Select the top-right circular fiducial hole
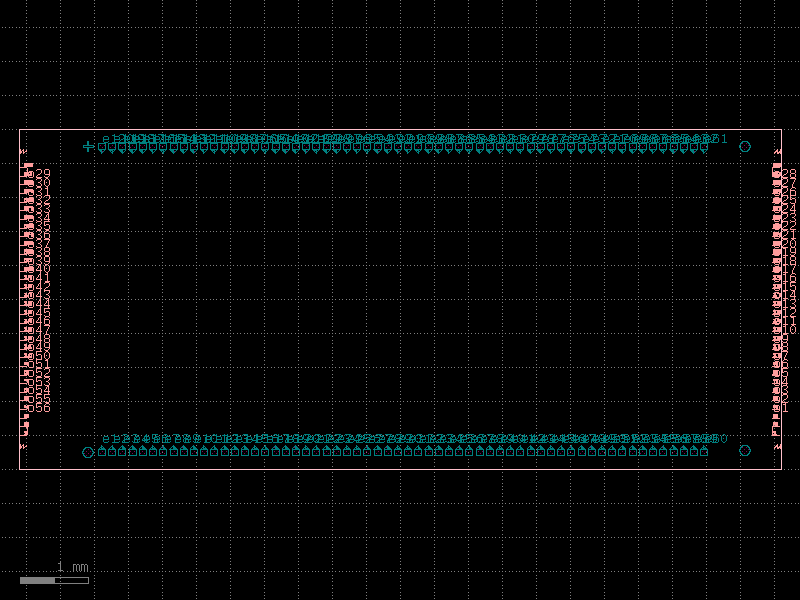 [x=745, y=146]
